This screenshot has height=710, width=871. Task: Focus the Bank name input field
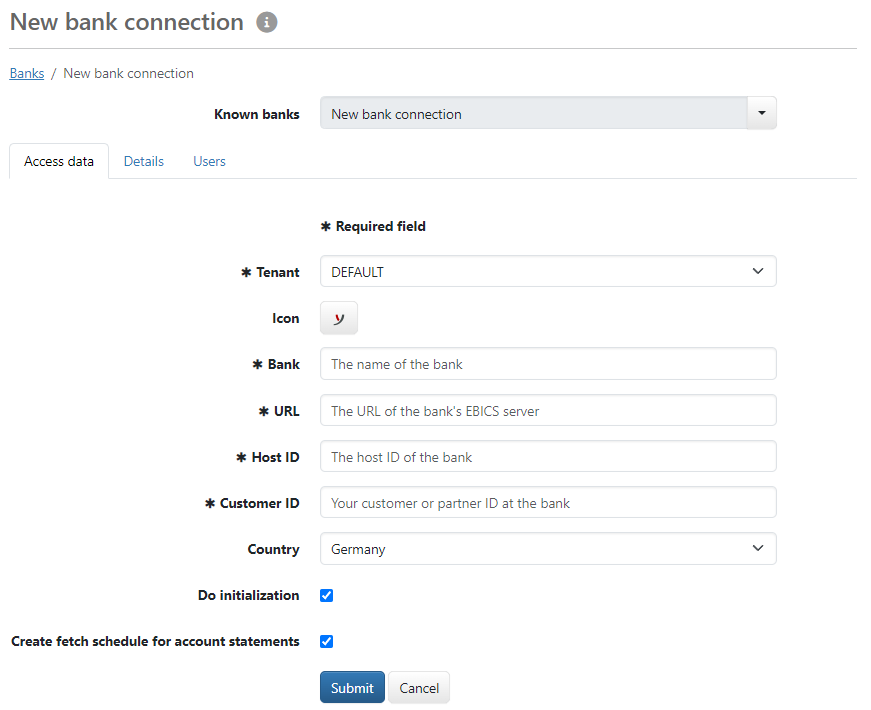coord(547,364)
